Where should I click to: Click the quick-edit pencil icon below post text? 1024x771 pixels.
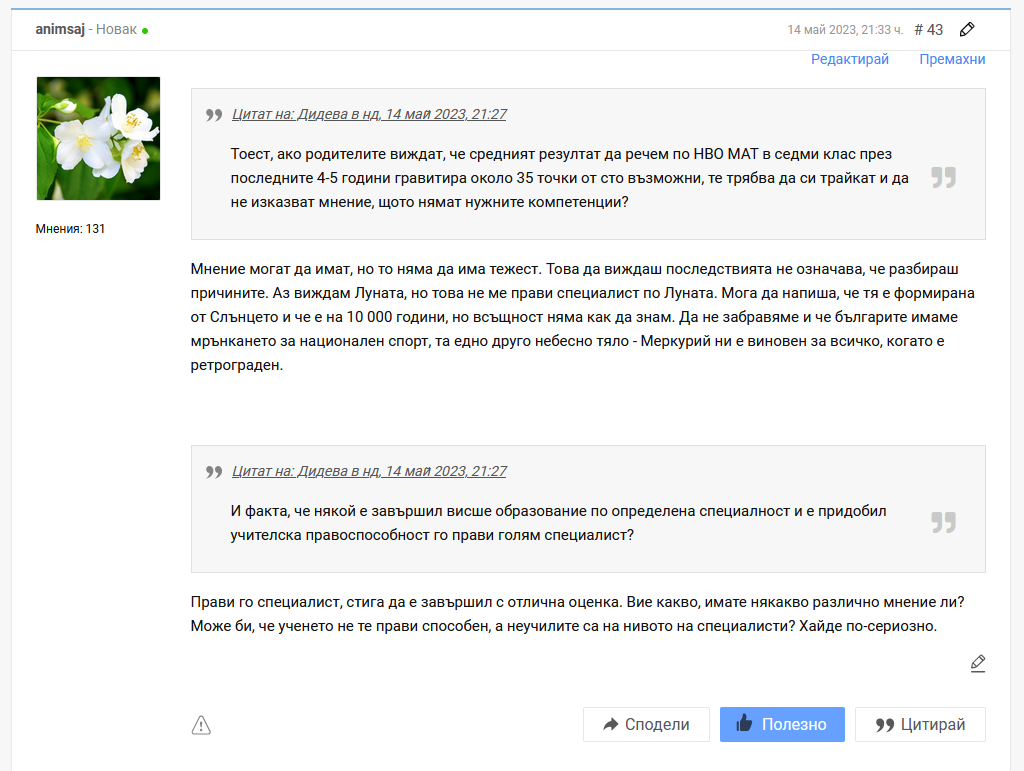pyautogui.click(x=978, y=663)
